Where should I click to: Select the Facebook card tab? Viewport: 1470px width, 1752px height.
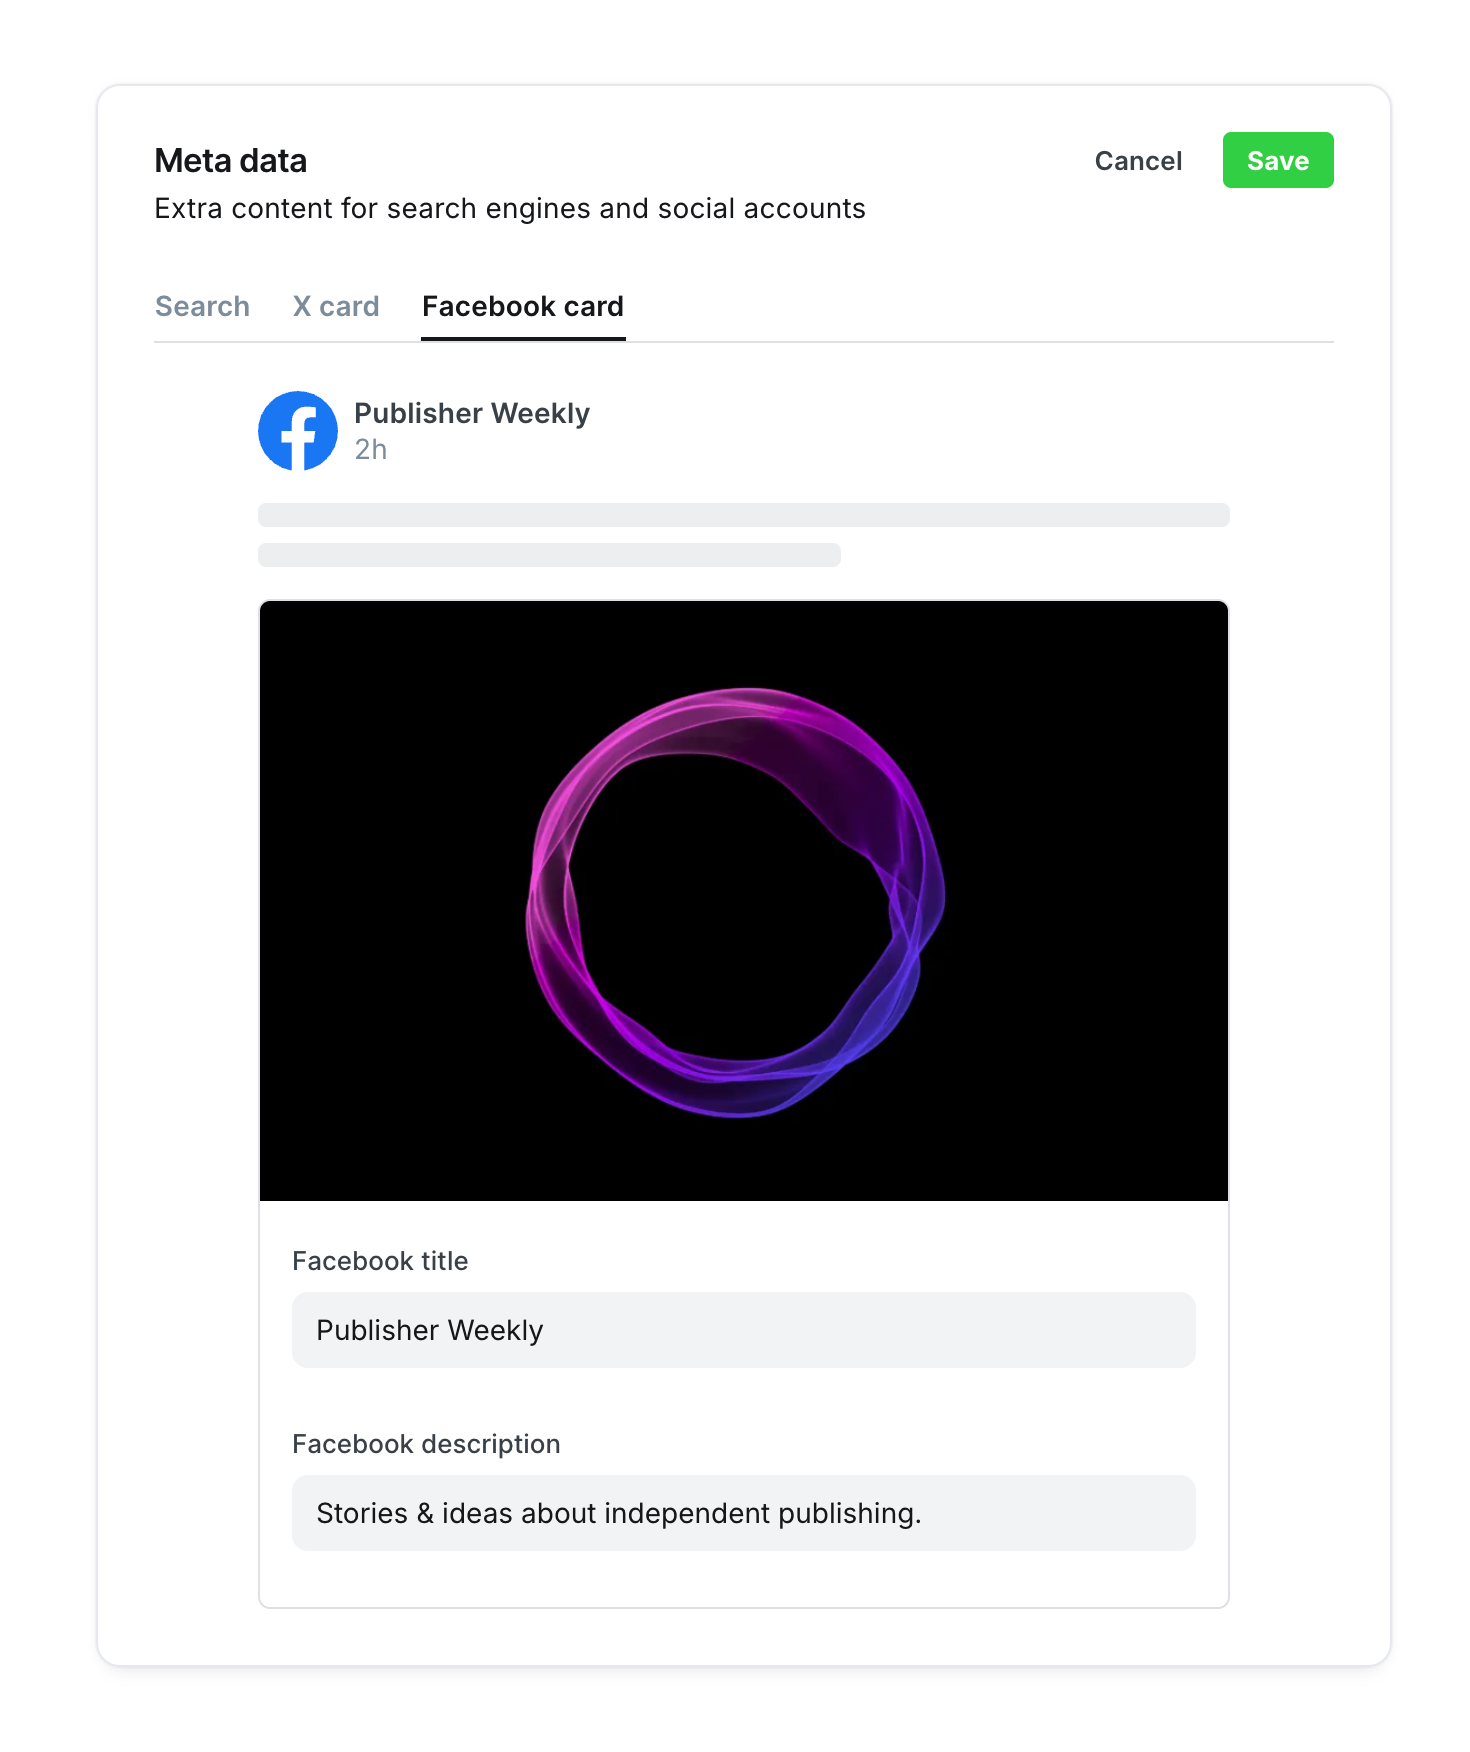523,306
